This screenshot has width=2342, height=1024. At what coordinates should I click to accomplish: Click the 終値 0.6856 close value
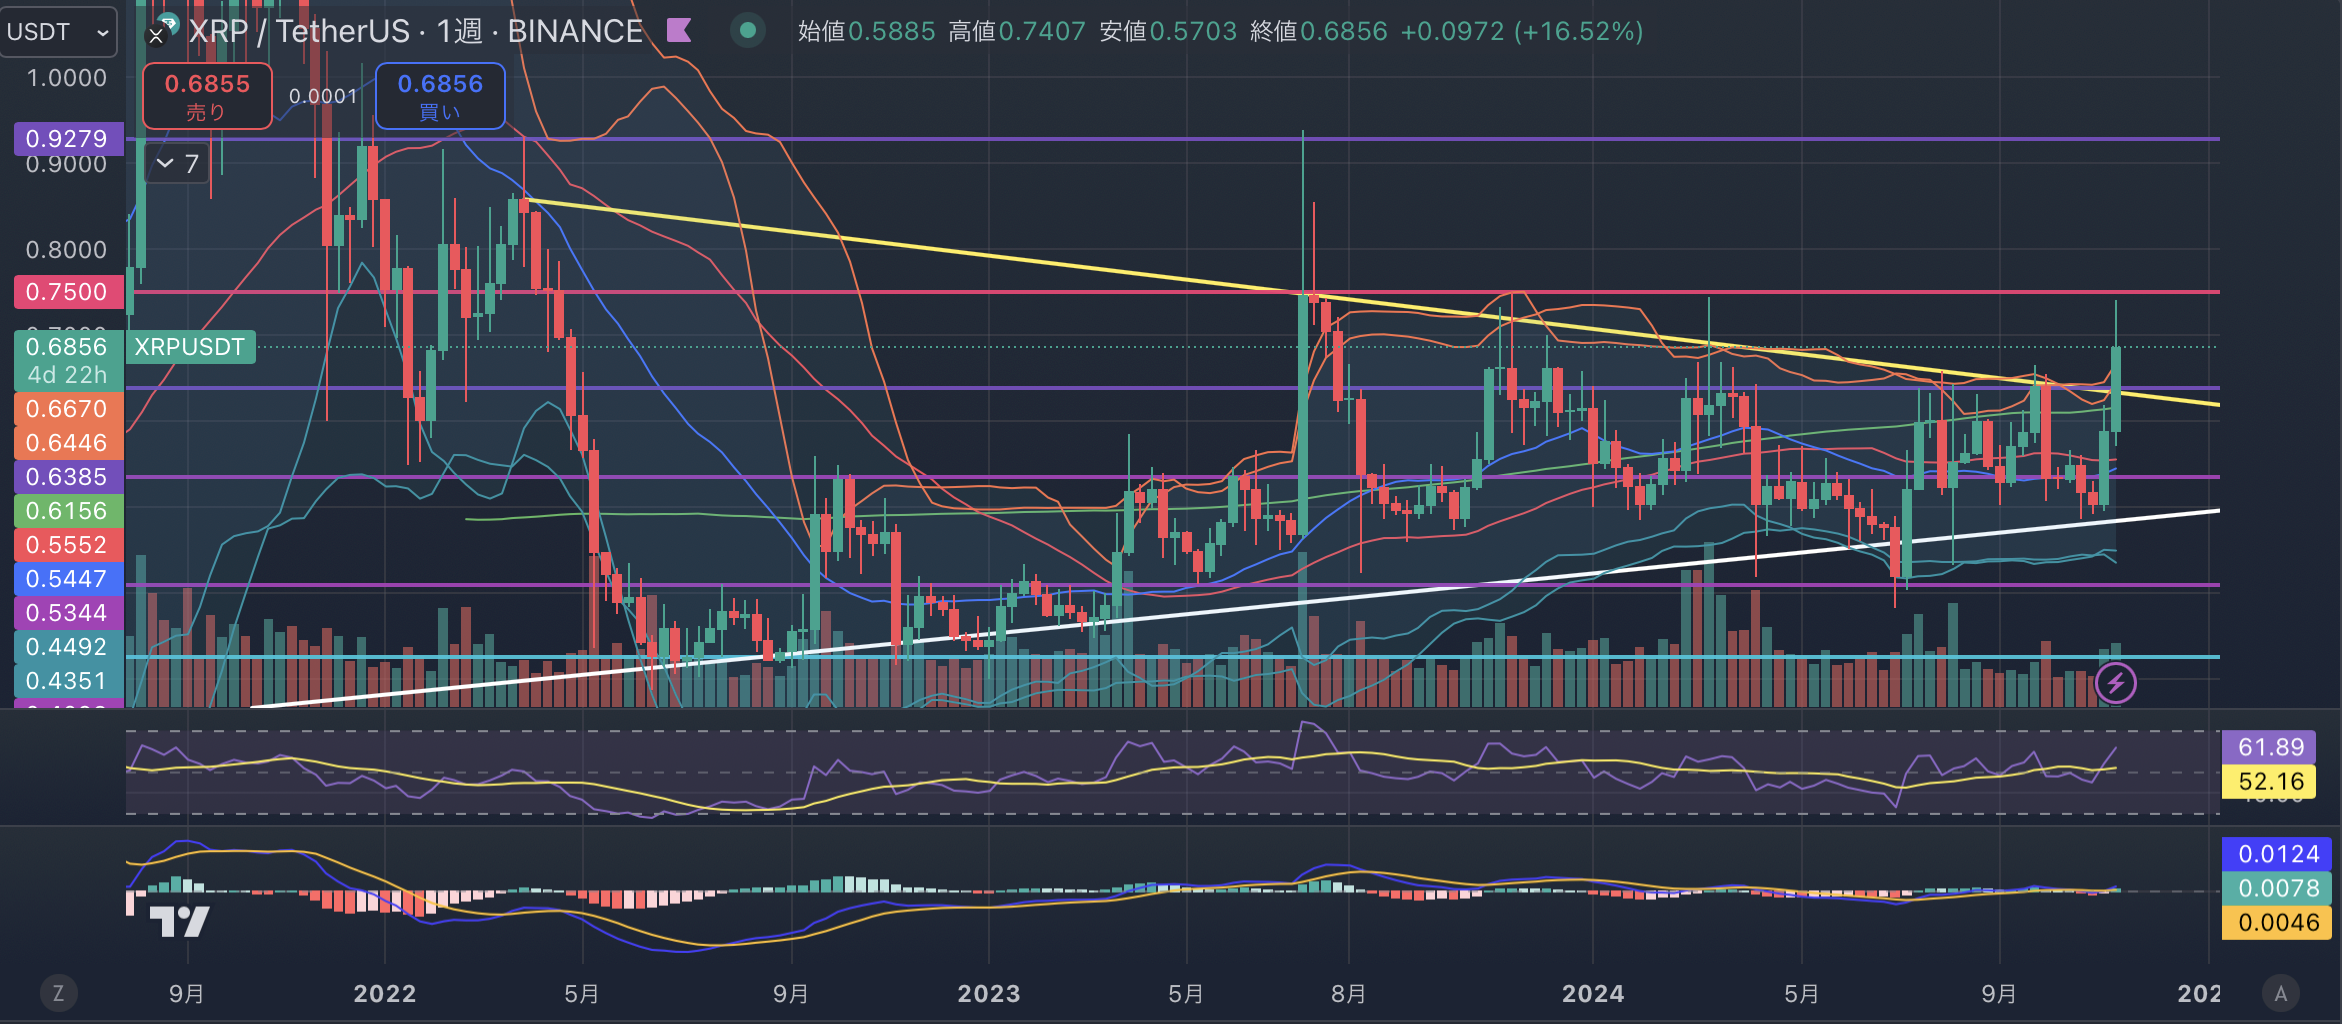1318,32
